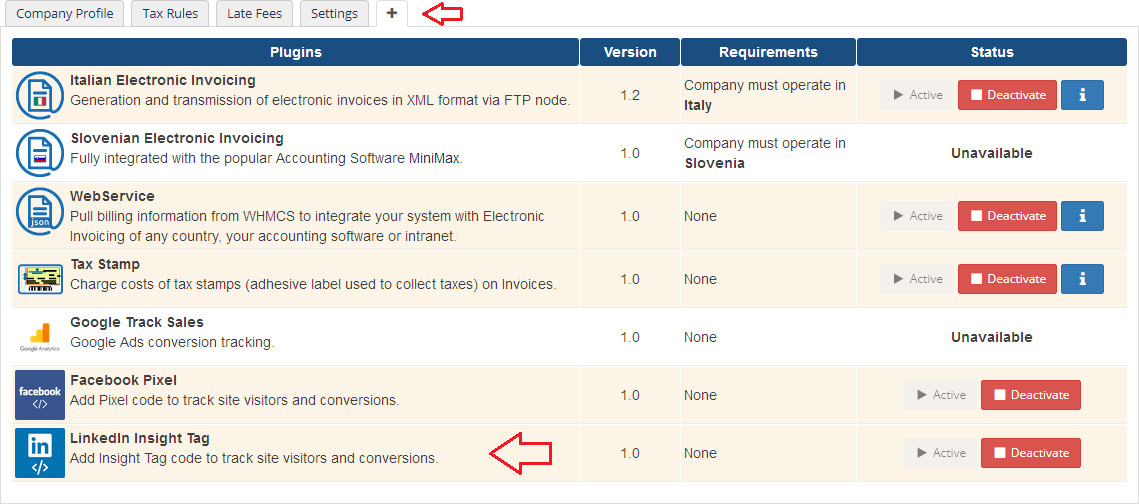Click Active button for Facebook Pixel
Viewport: 1139px width, 504px height.
pos(941,395)
